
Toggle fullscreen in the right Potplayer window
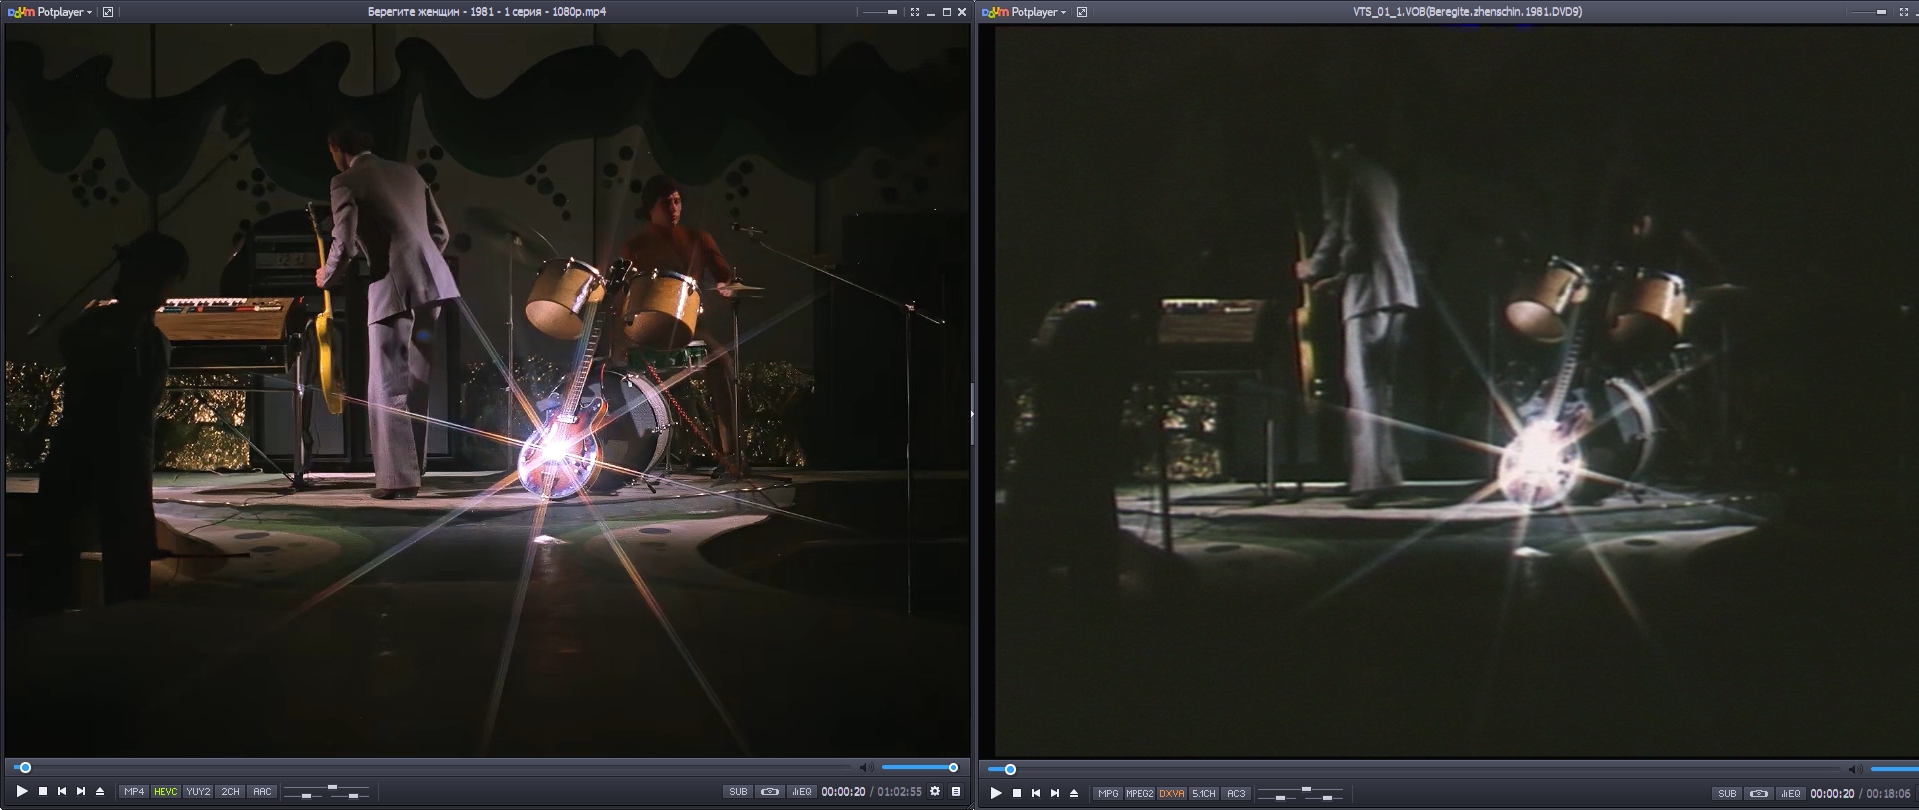[x=1904, y=12]
